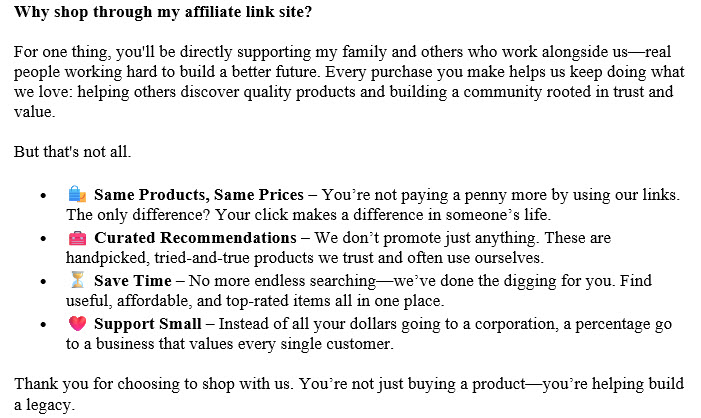Click the hourglass emoji icon

77,280
